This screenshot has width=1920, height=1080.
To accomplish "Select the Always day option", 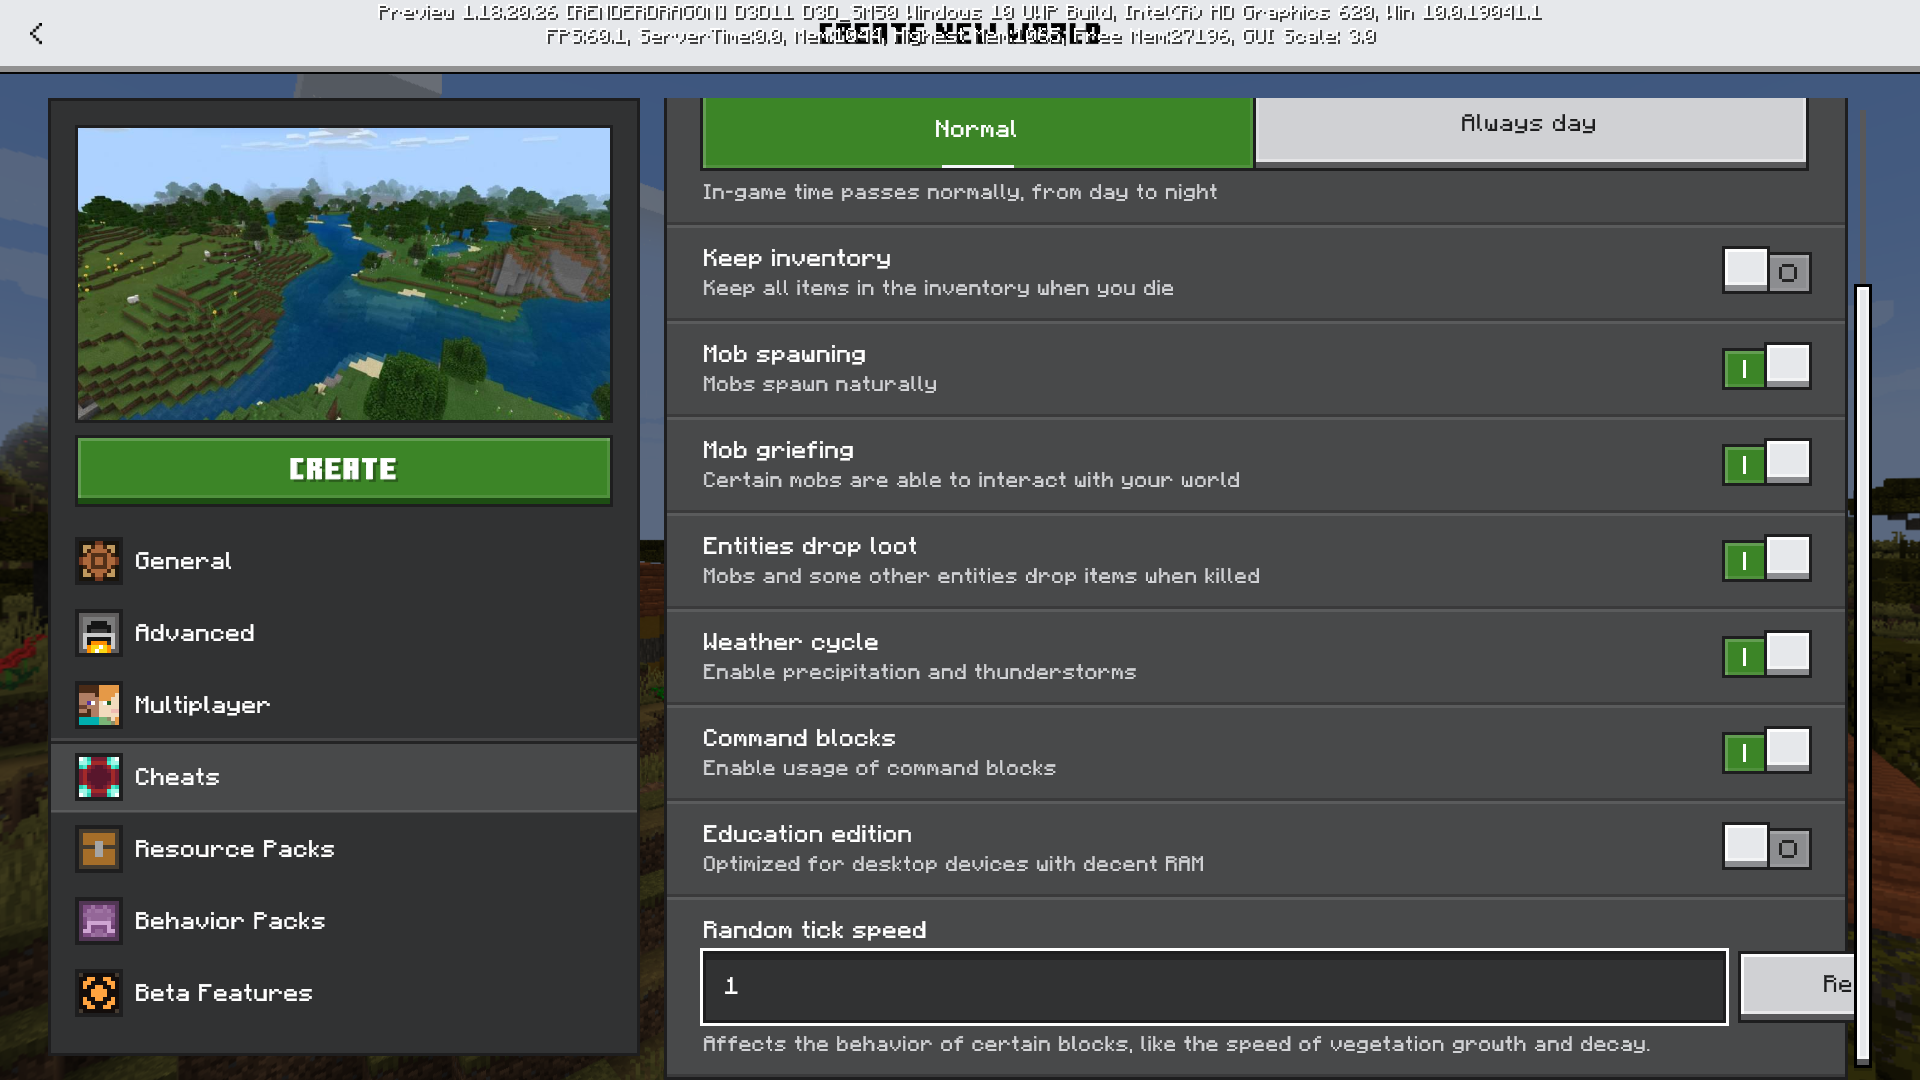I will coord(1530,127).
